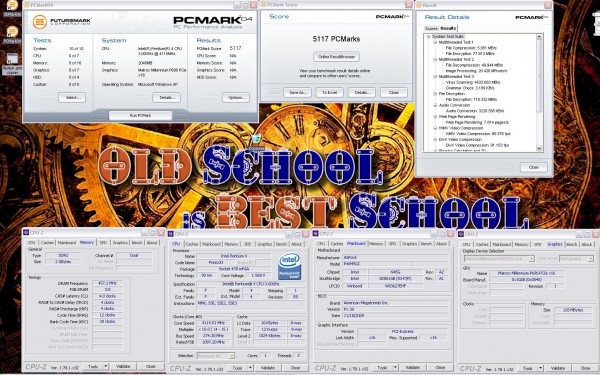The height and width of the screenshot is (375, 600).
Task: Click the Options... button under Results
Action: coord(236,98)
